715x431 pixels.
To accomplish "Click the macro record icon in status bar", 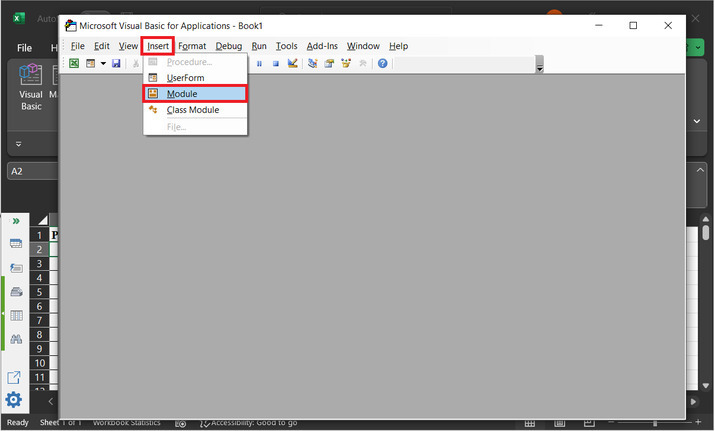I will pos(181,424).
